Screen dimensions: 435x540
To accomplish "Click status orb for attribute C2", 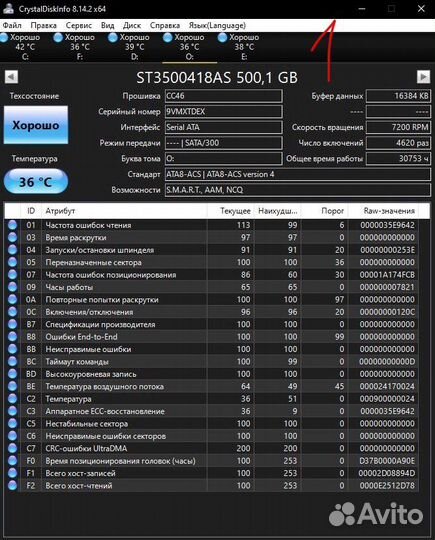I will (x=12, y=398).
